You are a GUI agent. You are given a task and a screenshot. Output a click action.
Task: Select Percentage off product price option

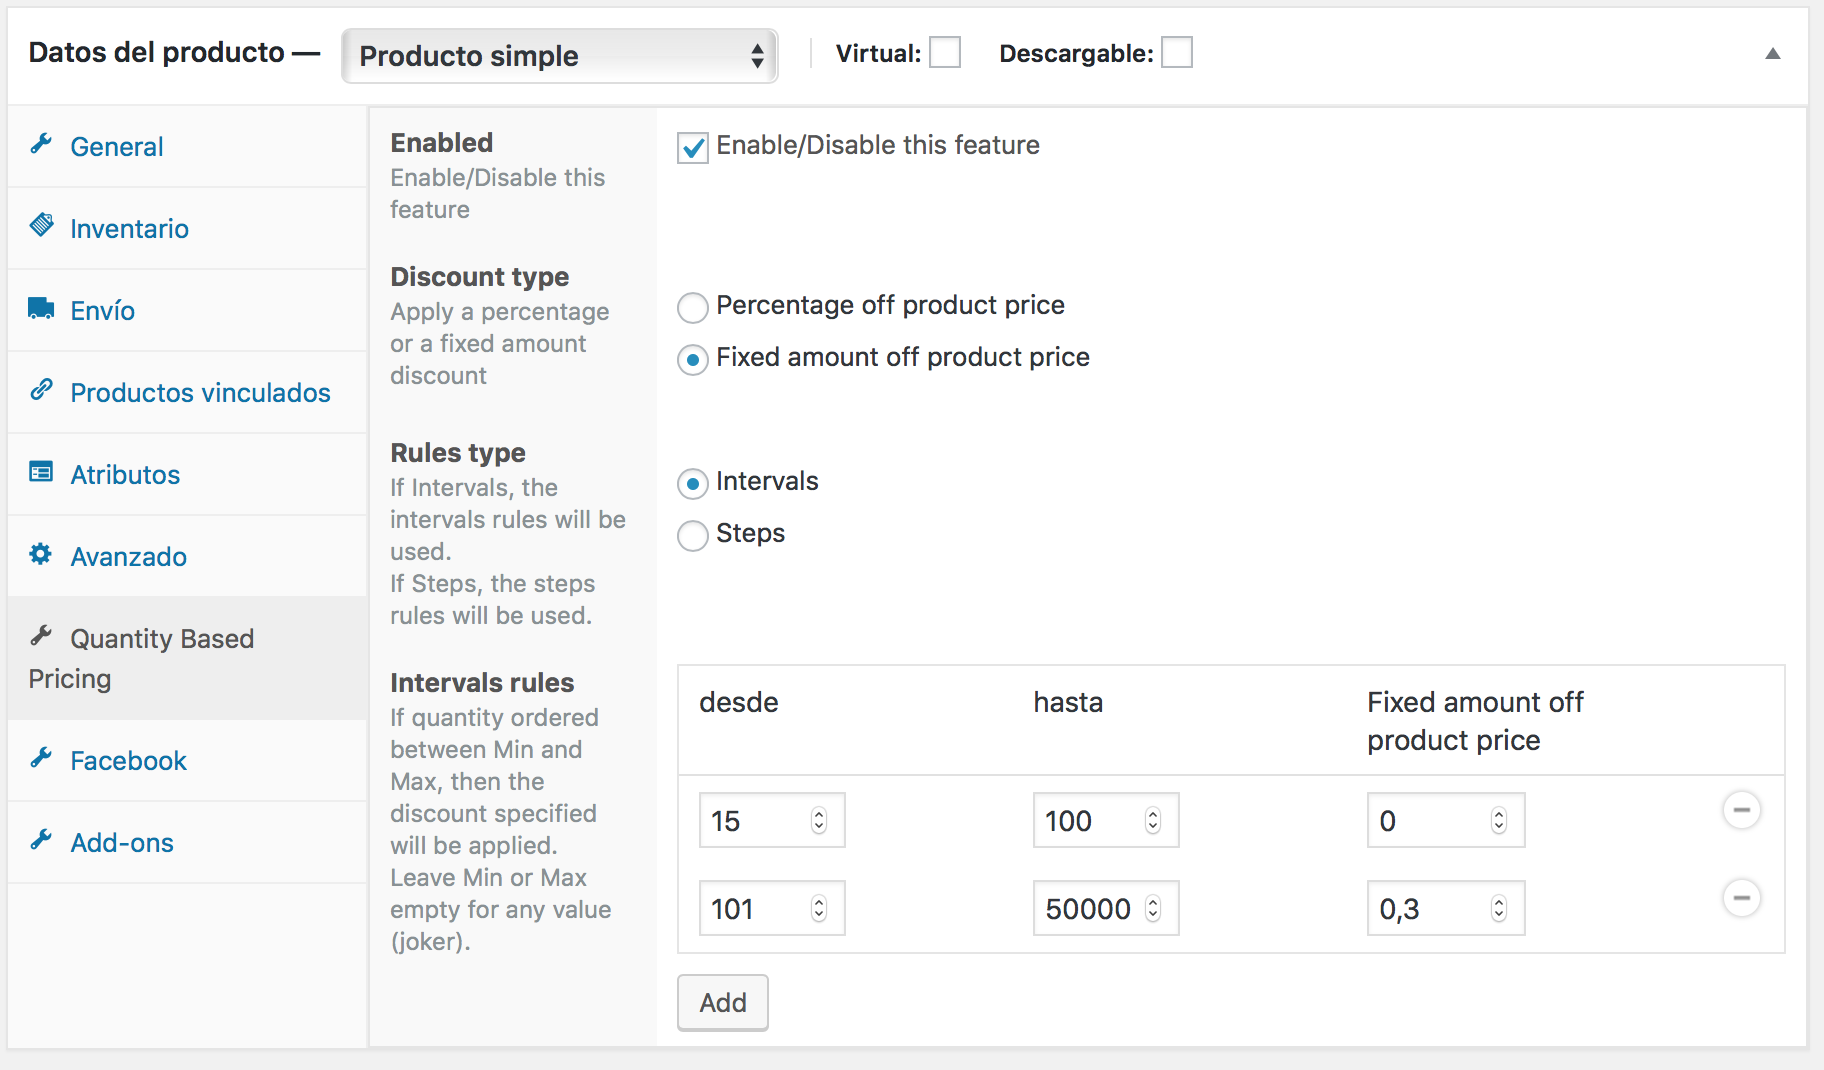point(693,307)
